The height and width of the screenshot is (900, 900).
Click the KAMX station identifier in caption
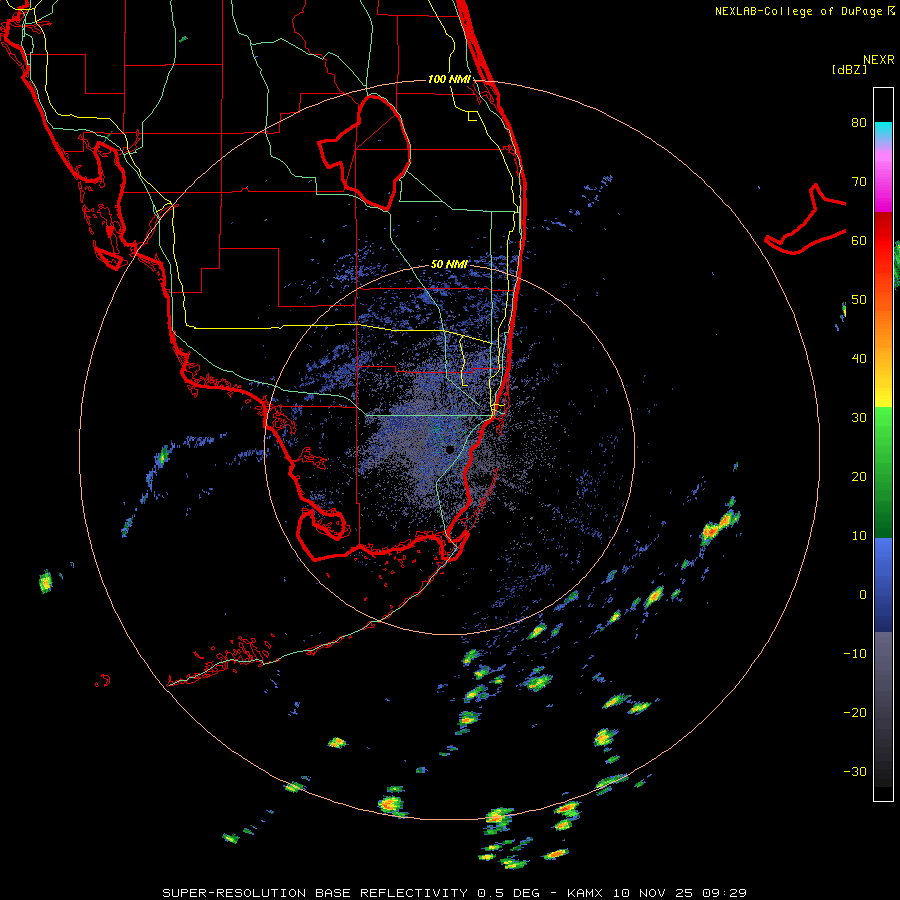pos(587,893)
